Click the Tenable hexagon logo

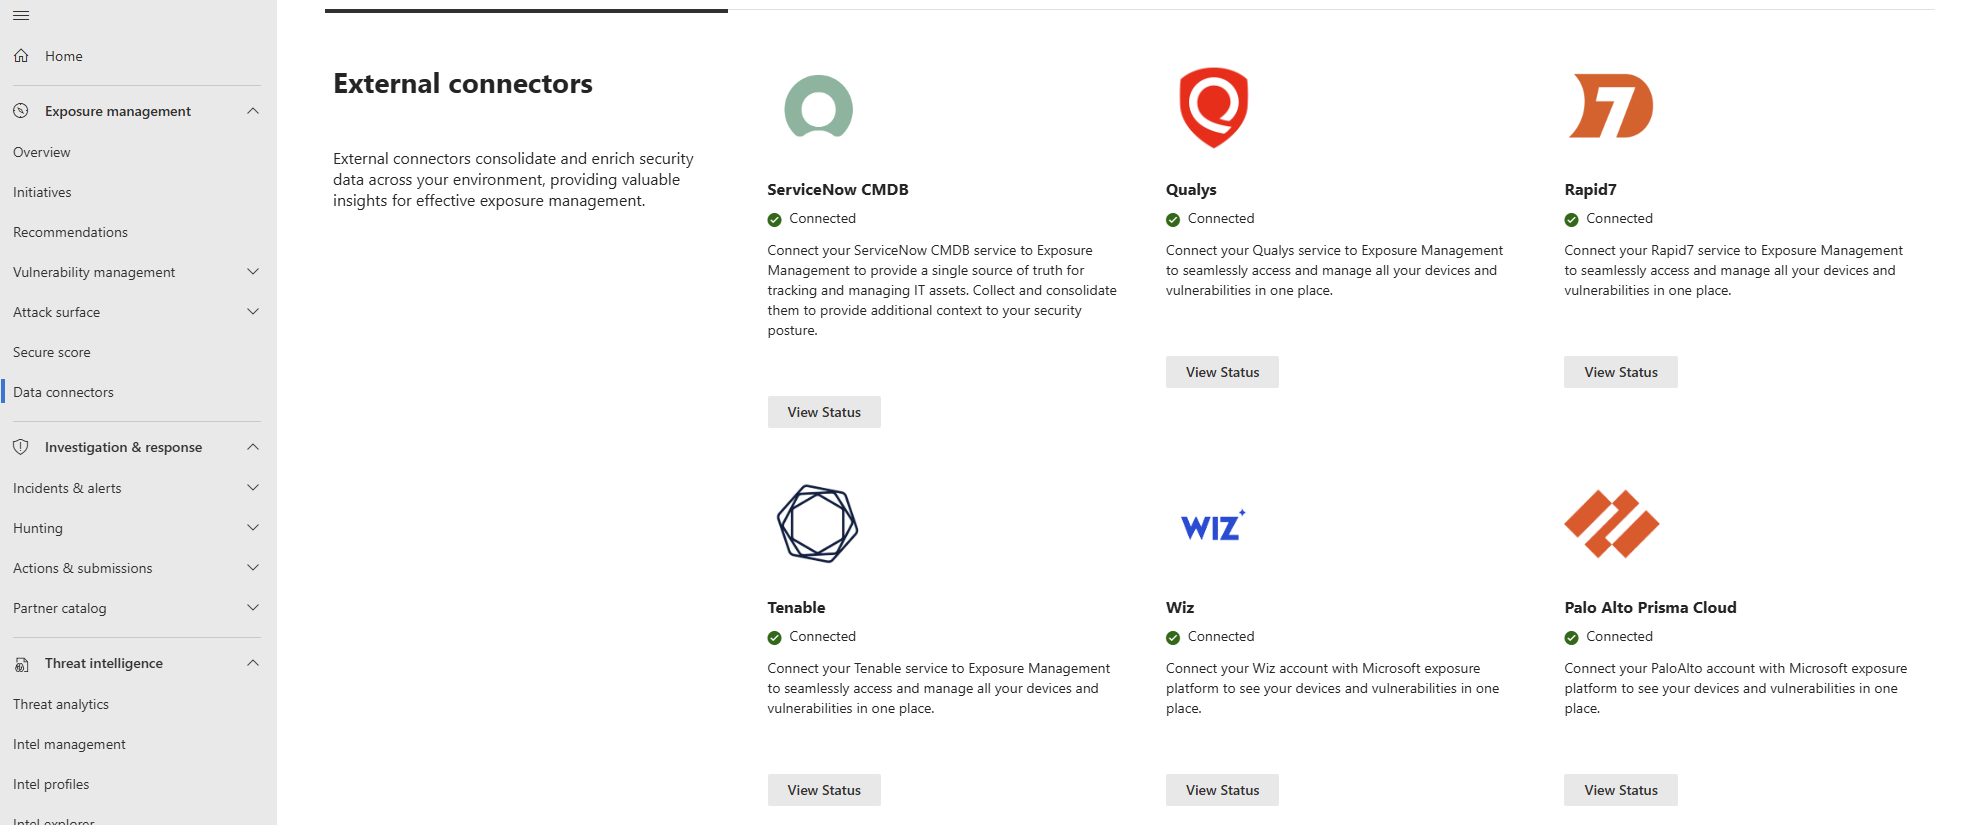pos(817,523)
